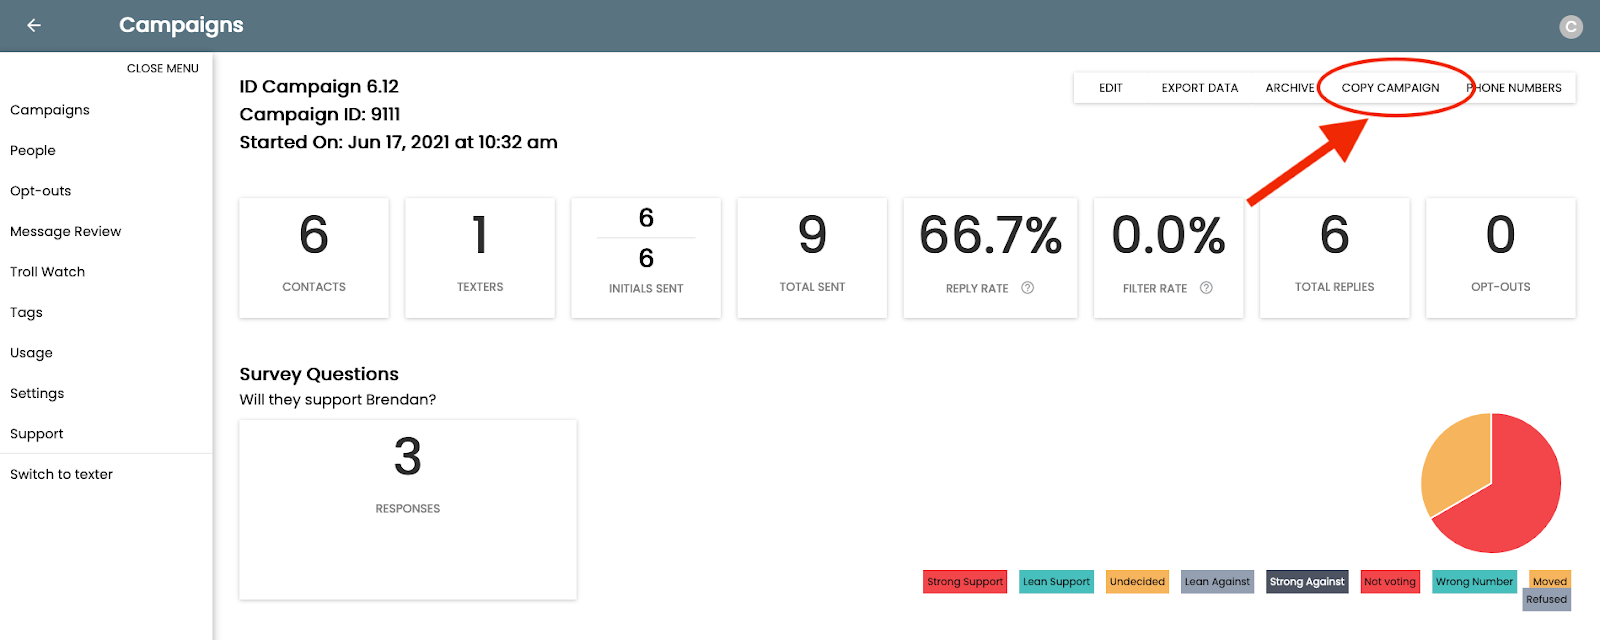Open the Reply Rate help icon

point(1027,288)
